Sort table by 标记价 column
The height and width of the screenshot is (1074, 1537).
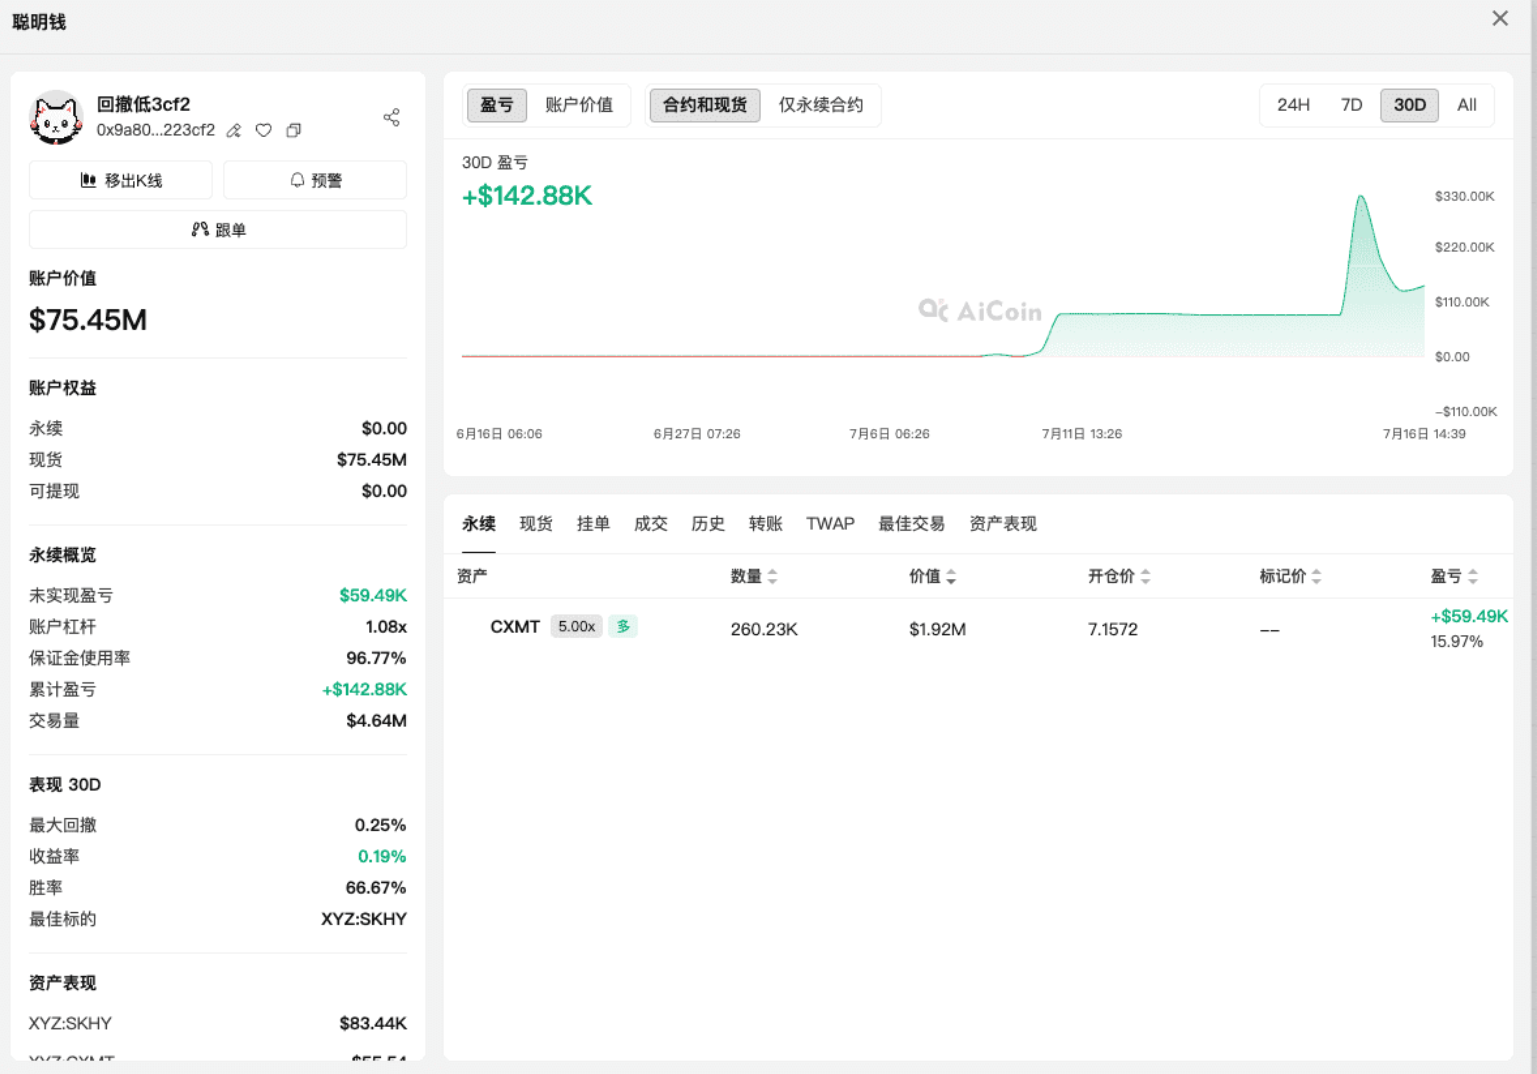pos(1290,576)
